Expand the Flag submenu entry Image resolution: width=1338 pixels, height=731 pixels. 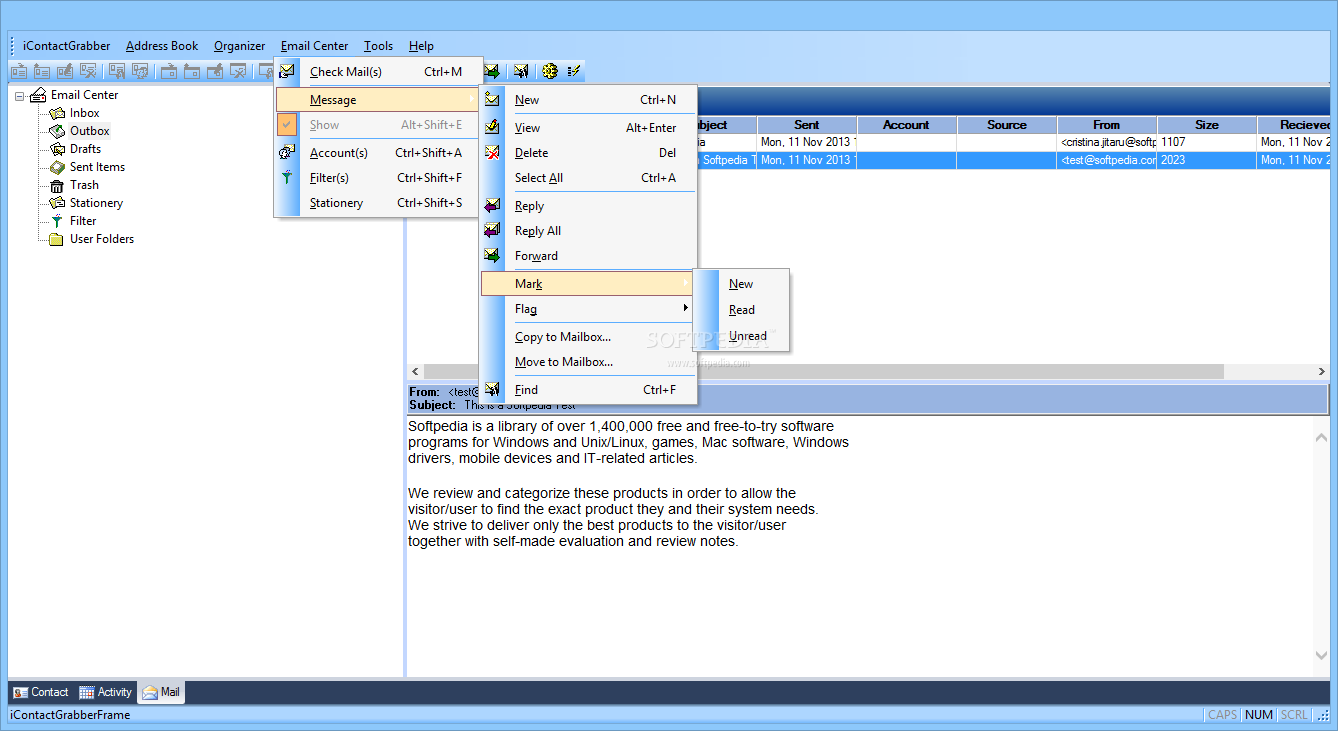click(x=588, y=309)
